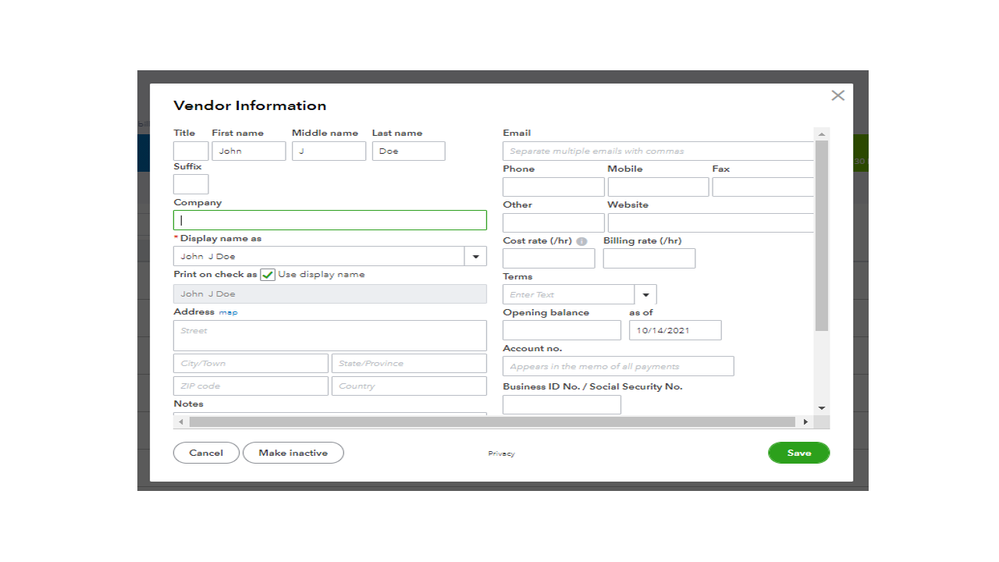Image resolution: width=999 pixels, height=562 pixels.
Task: Click the Cost rate info icon
Action: point(582,241)
